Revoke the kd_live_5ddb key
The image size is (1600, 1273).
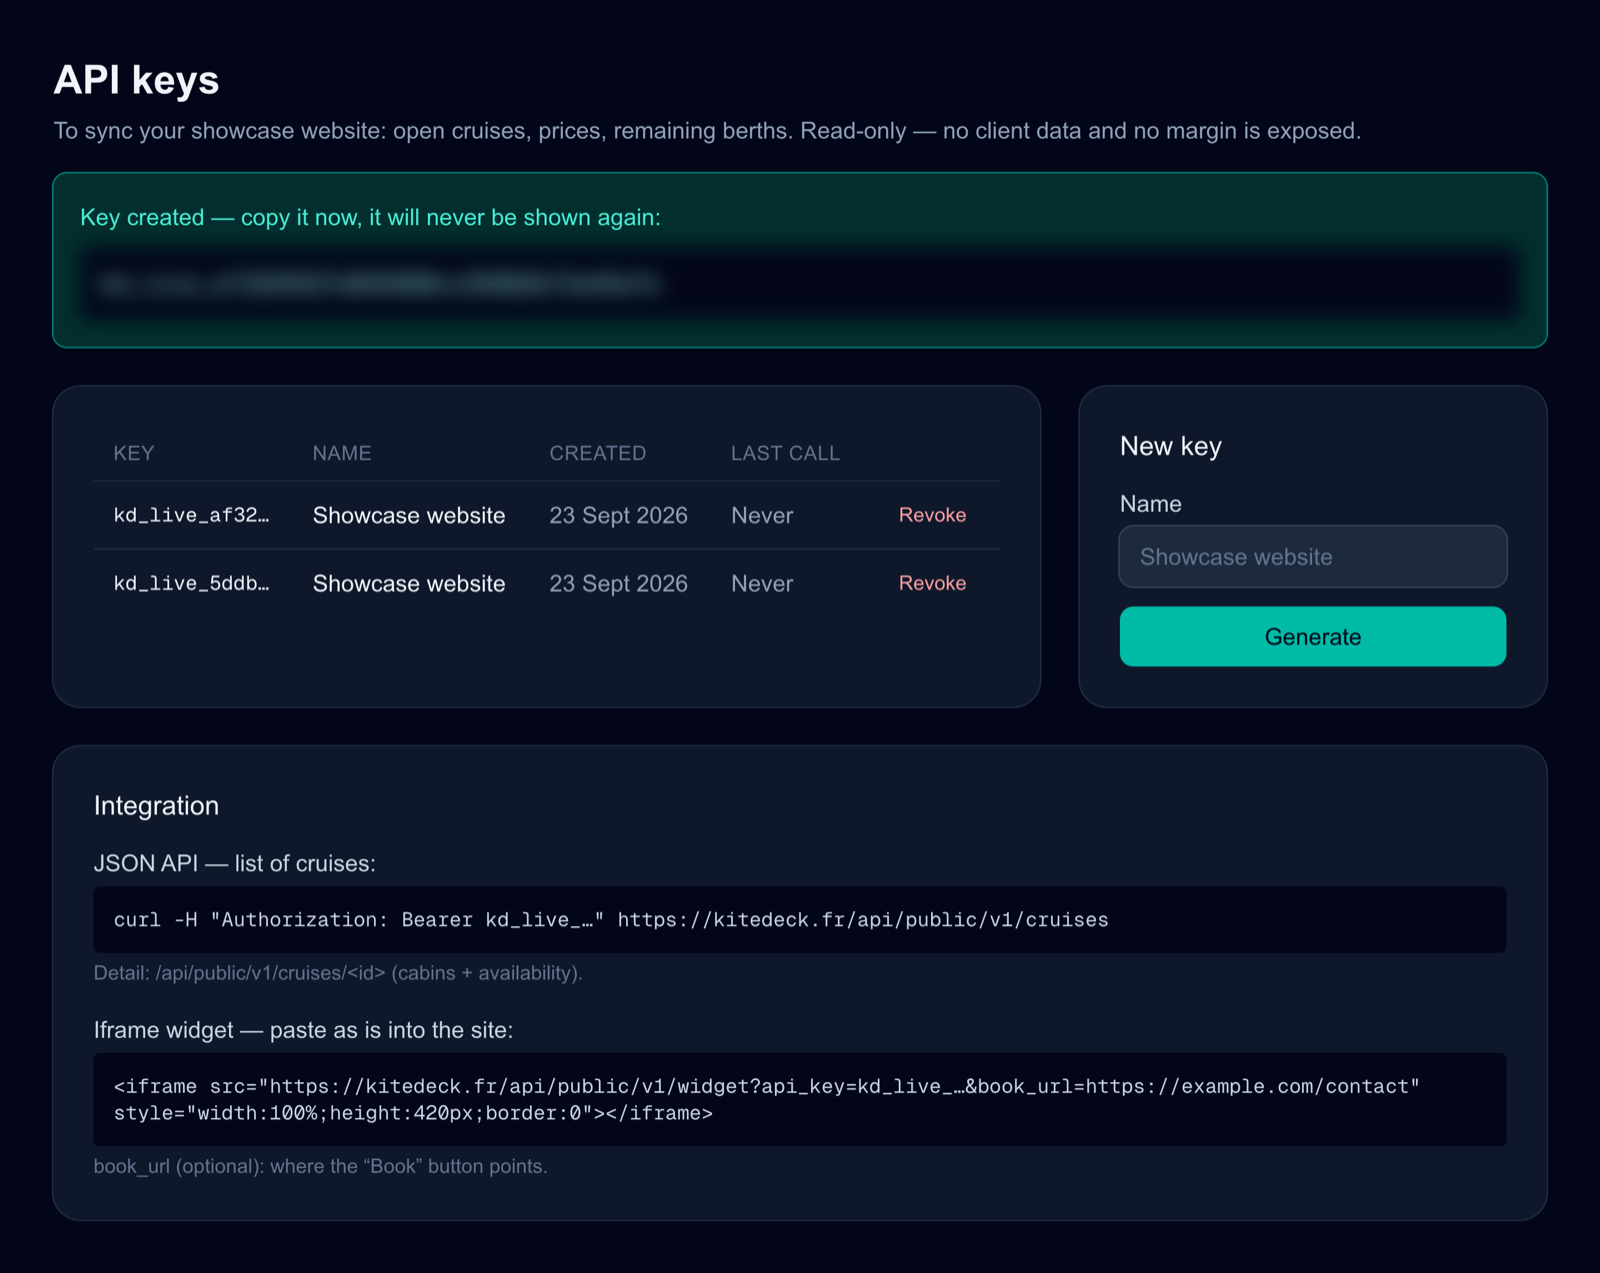click(x=932, y=583)
